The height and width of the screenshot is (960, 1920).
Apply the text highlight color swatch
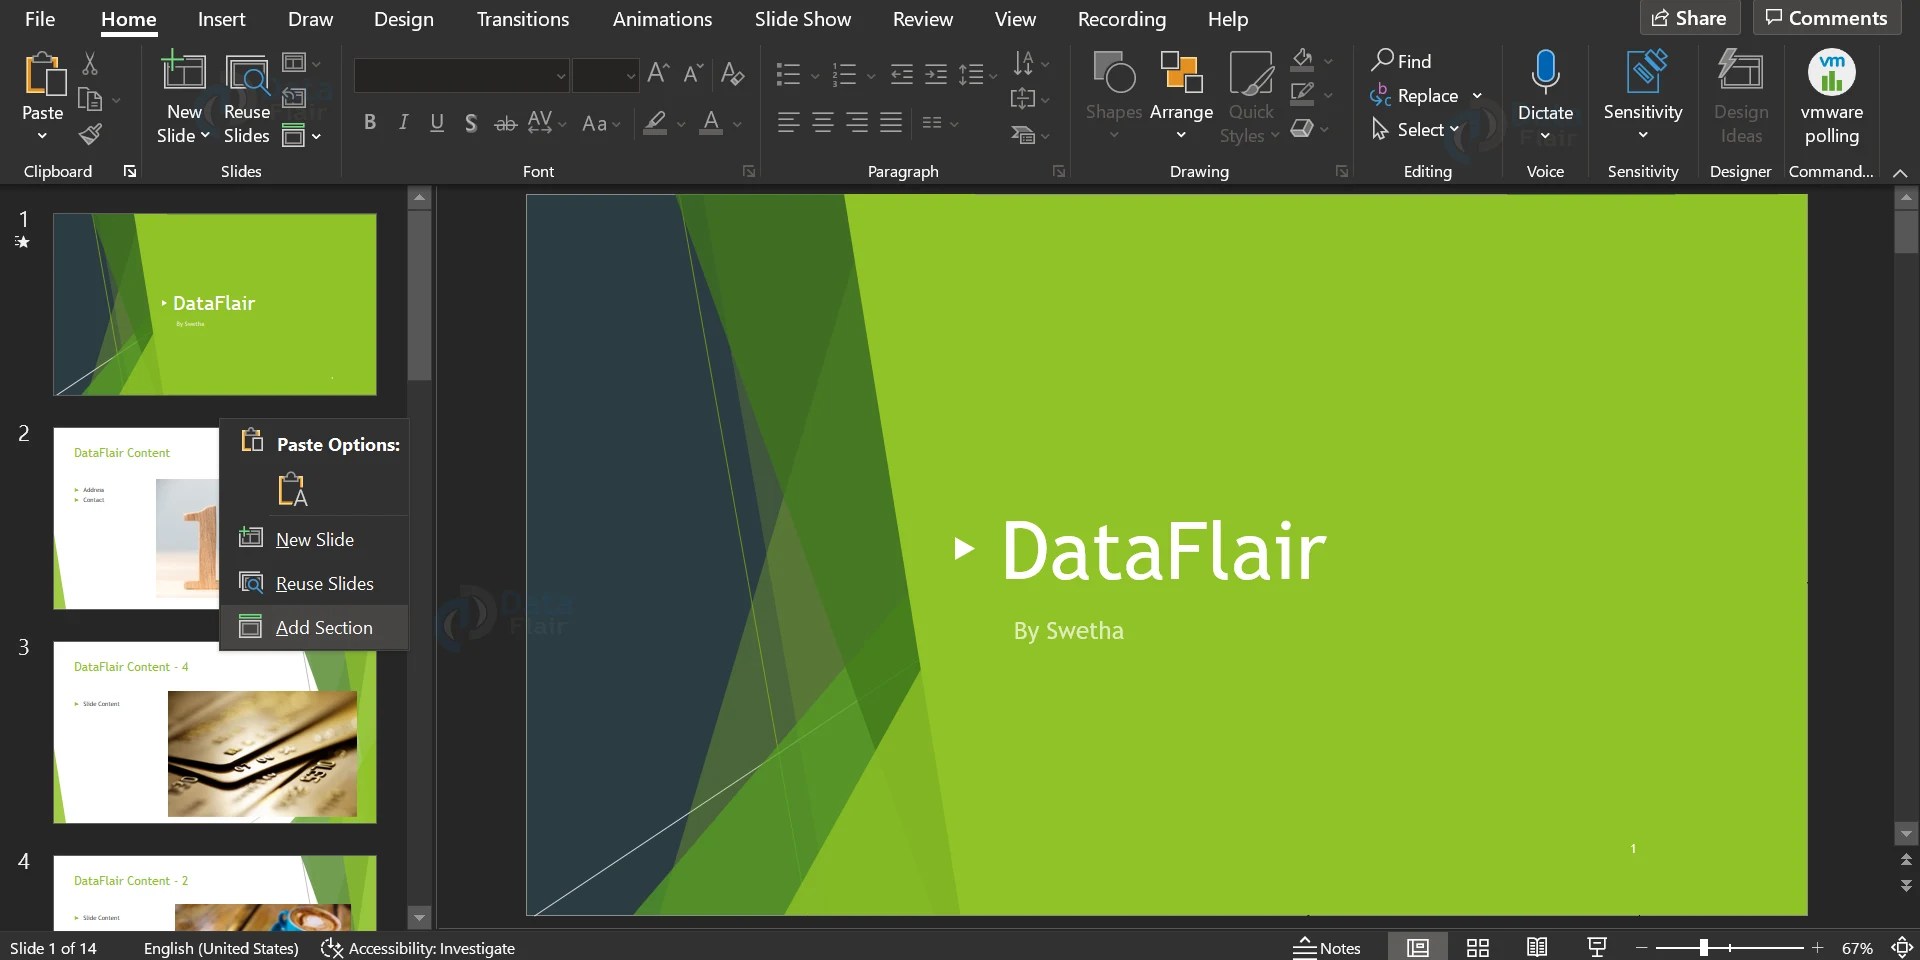pyautogui.click(x=655, y=123)
